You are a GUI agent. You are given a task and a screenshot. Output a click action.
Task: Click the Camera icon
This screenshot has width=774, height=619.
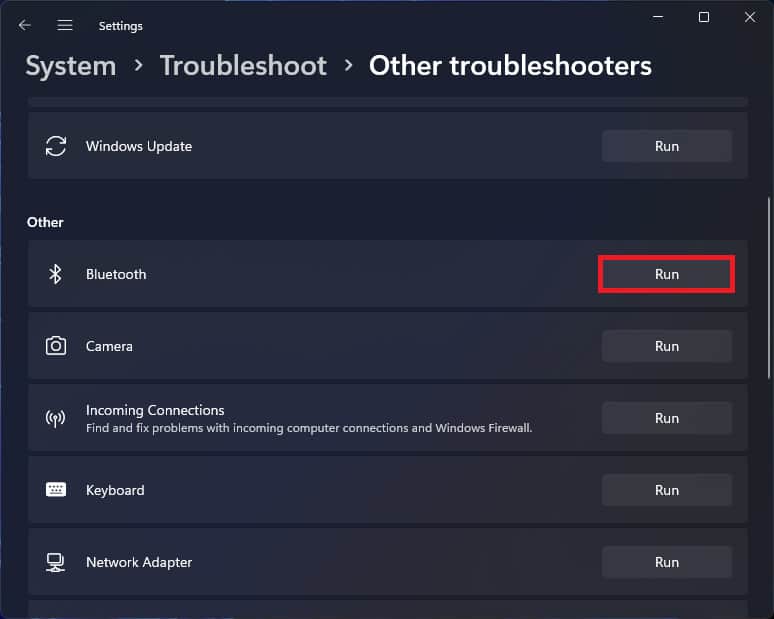tap(56, 346)
